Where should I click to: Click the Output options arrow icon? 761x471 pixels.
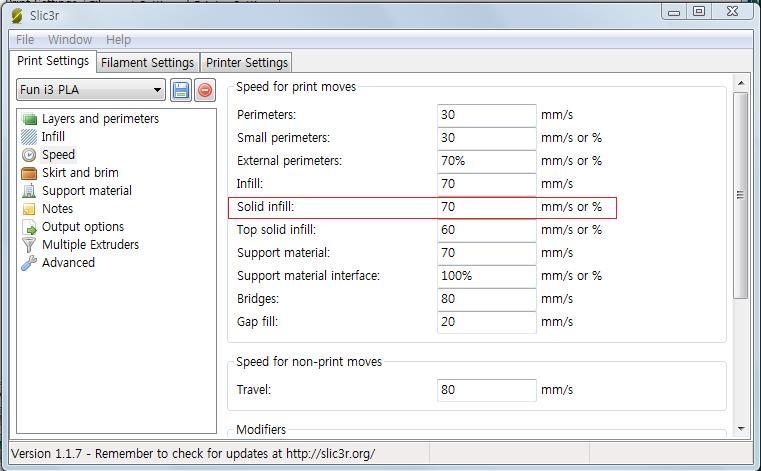click(x=29, y=227)
